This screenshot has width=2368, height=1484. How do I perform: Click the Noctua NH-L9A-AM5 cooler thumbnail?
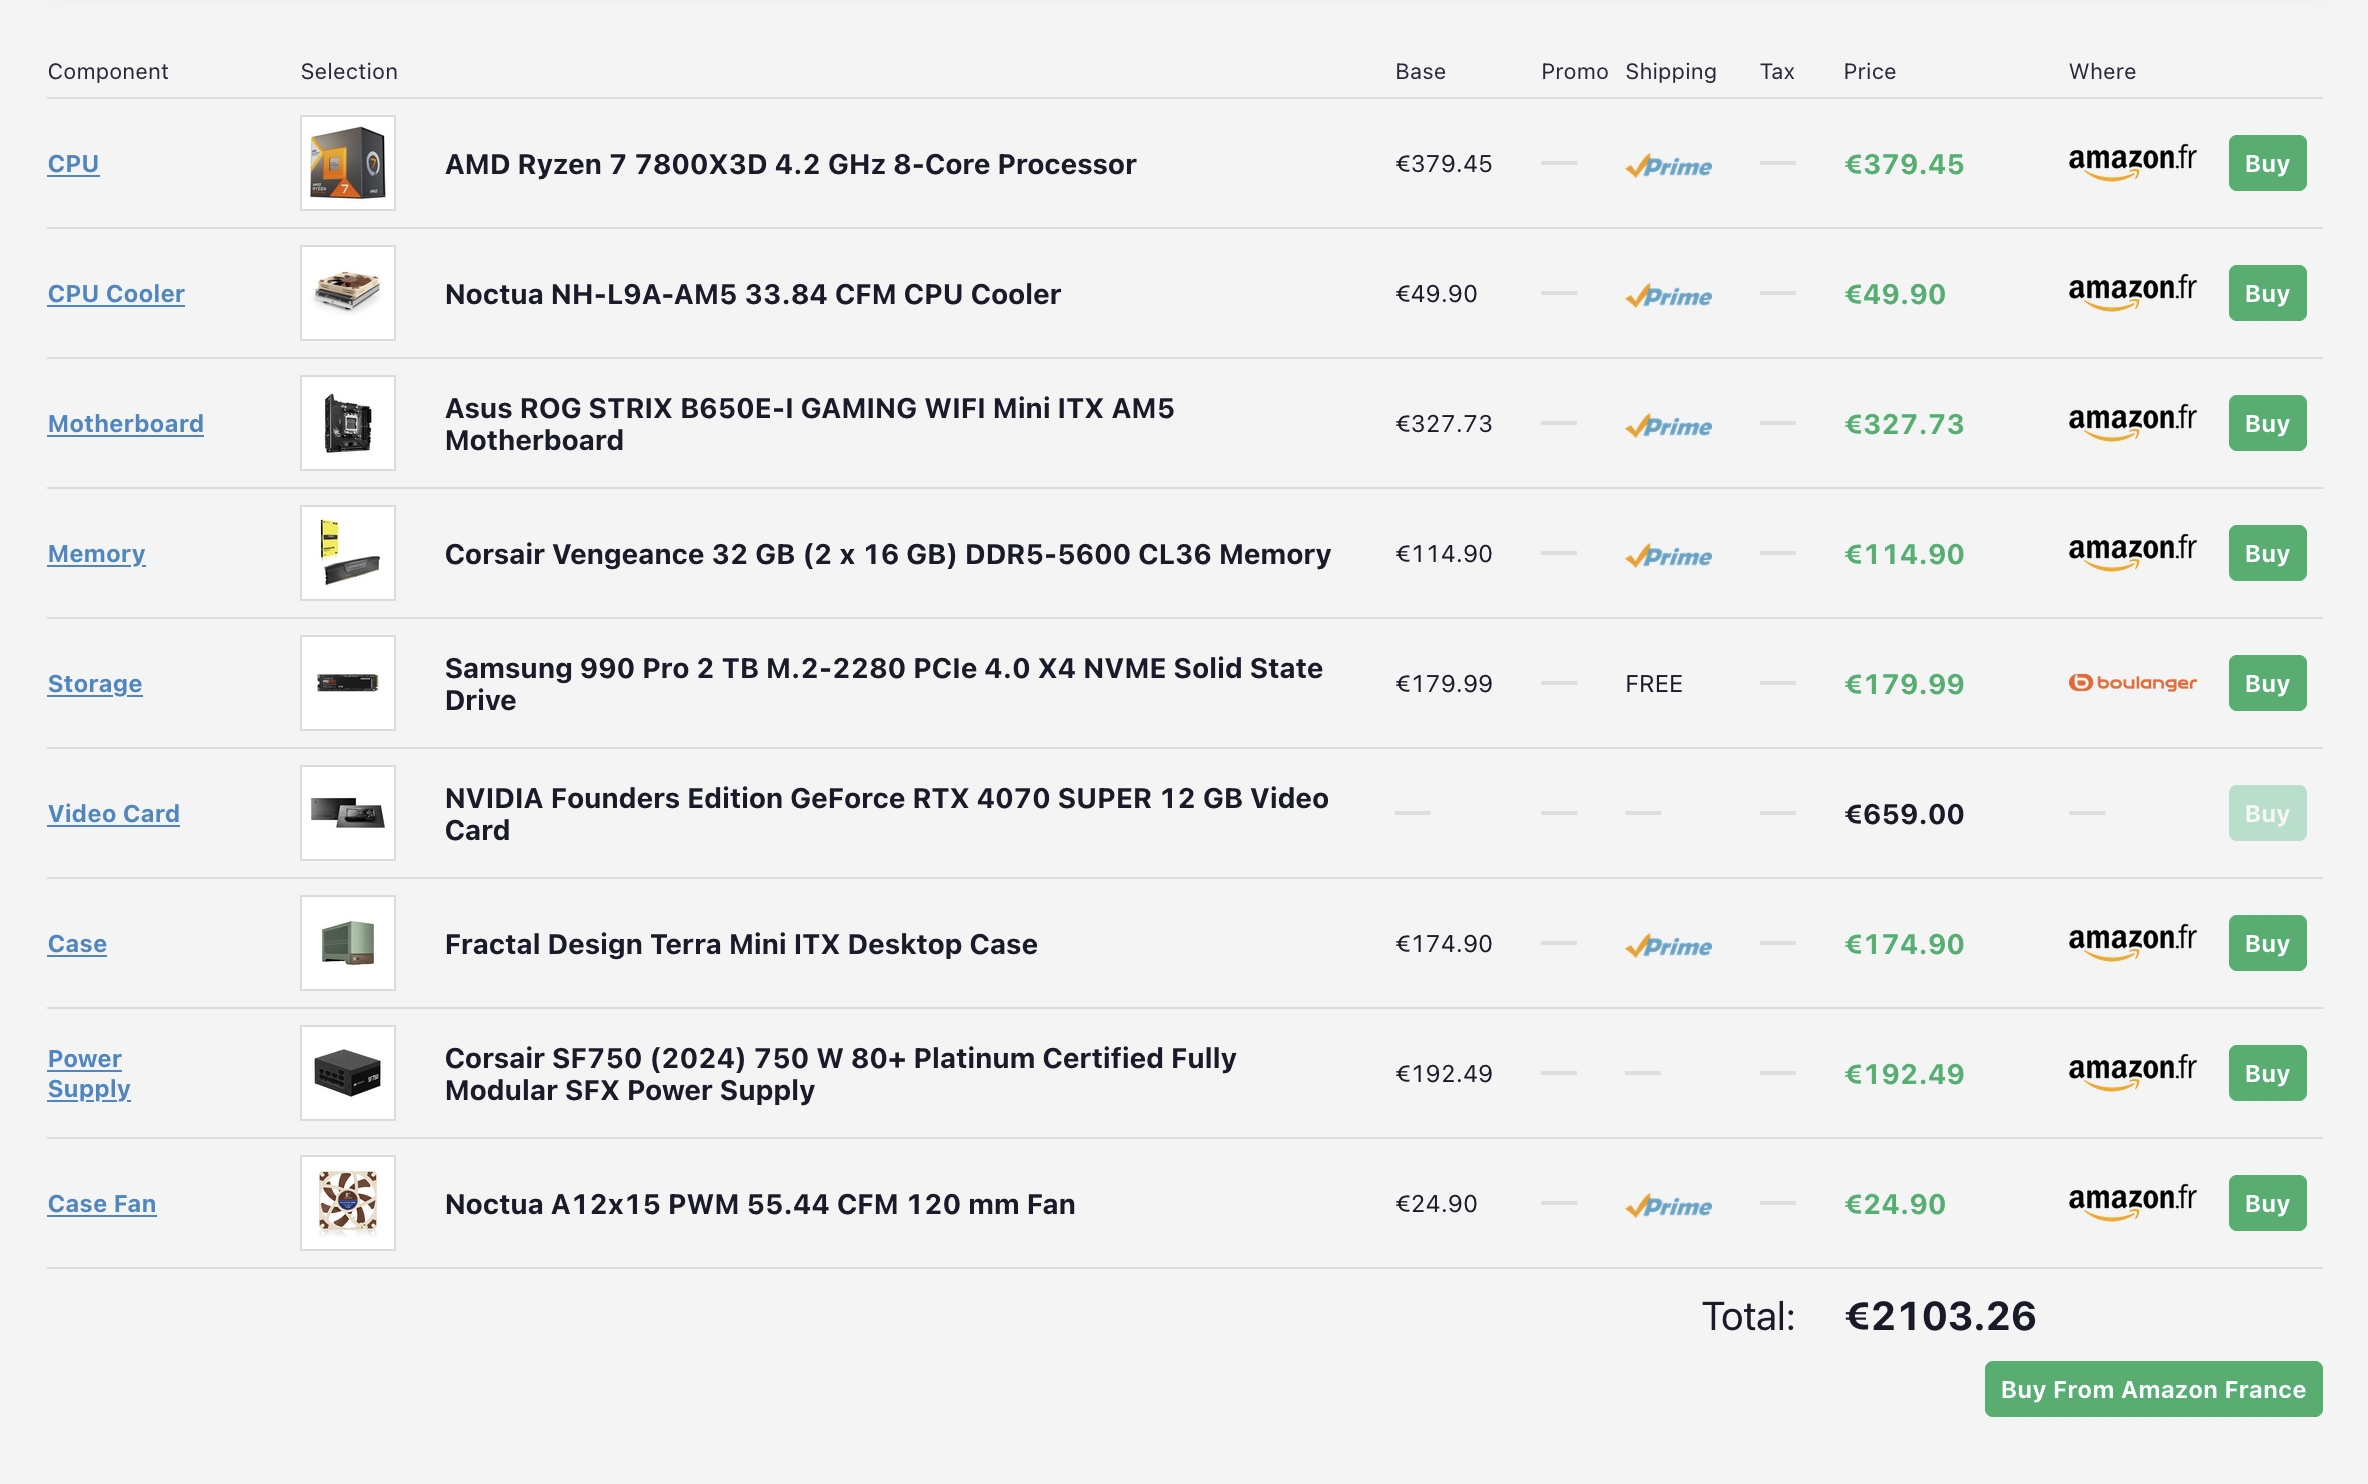tap(347, 293)
